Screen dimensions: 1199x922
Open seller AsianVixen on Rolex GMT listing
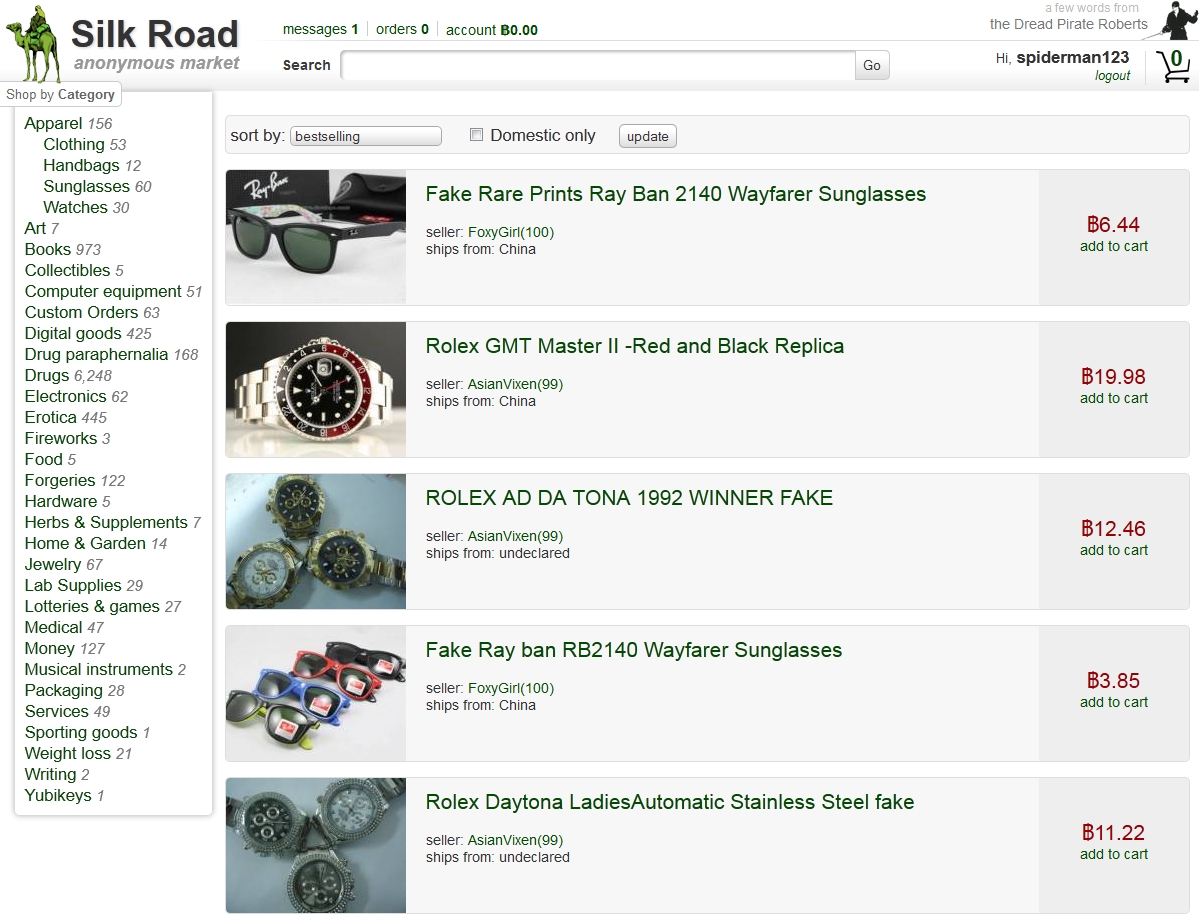pyautogui.click(x=515, y=385)
